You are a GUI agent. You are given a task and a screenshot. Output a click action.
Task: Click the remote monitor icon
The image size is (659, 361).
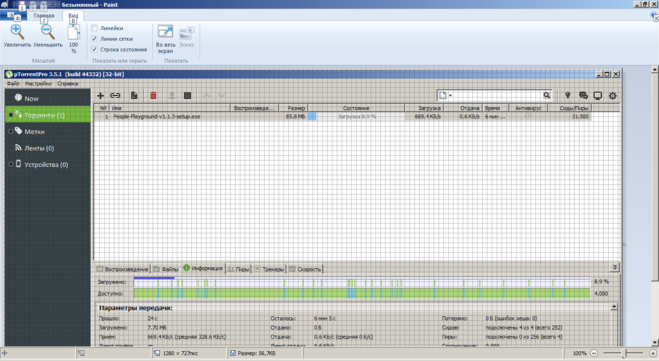tap(598, 96)
